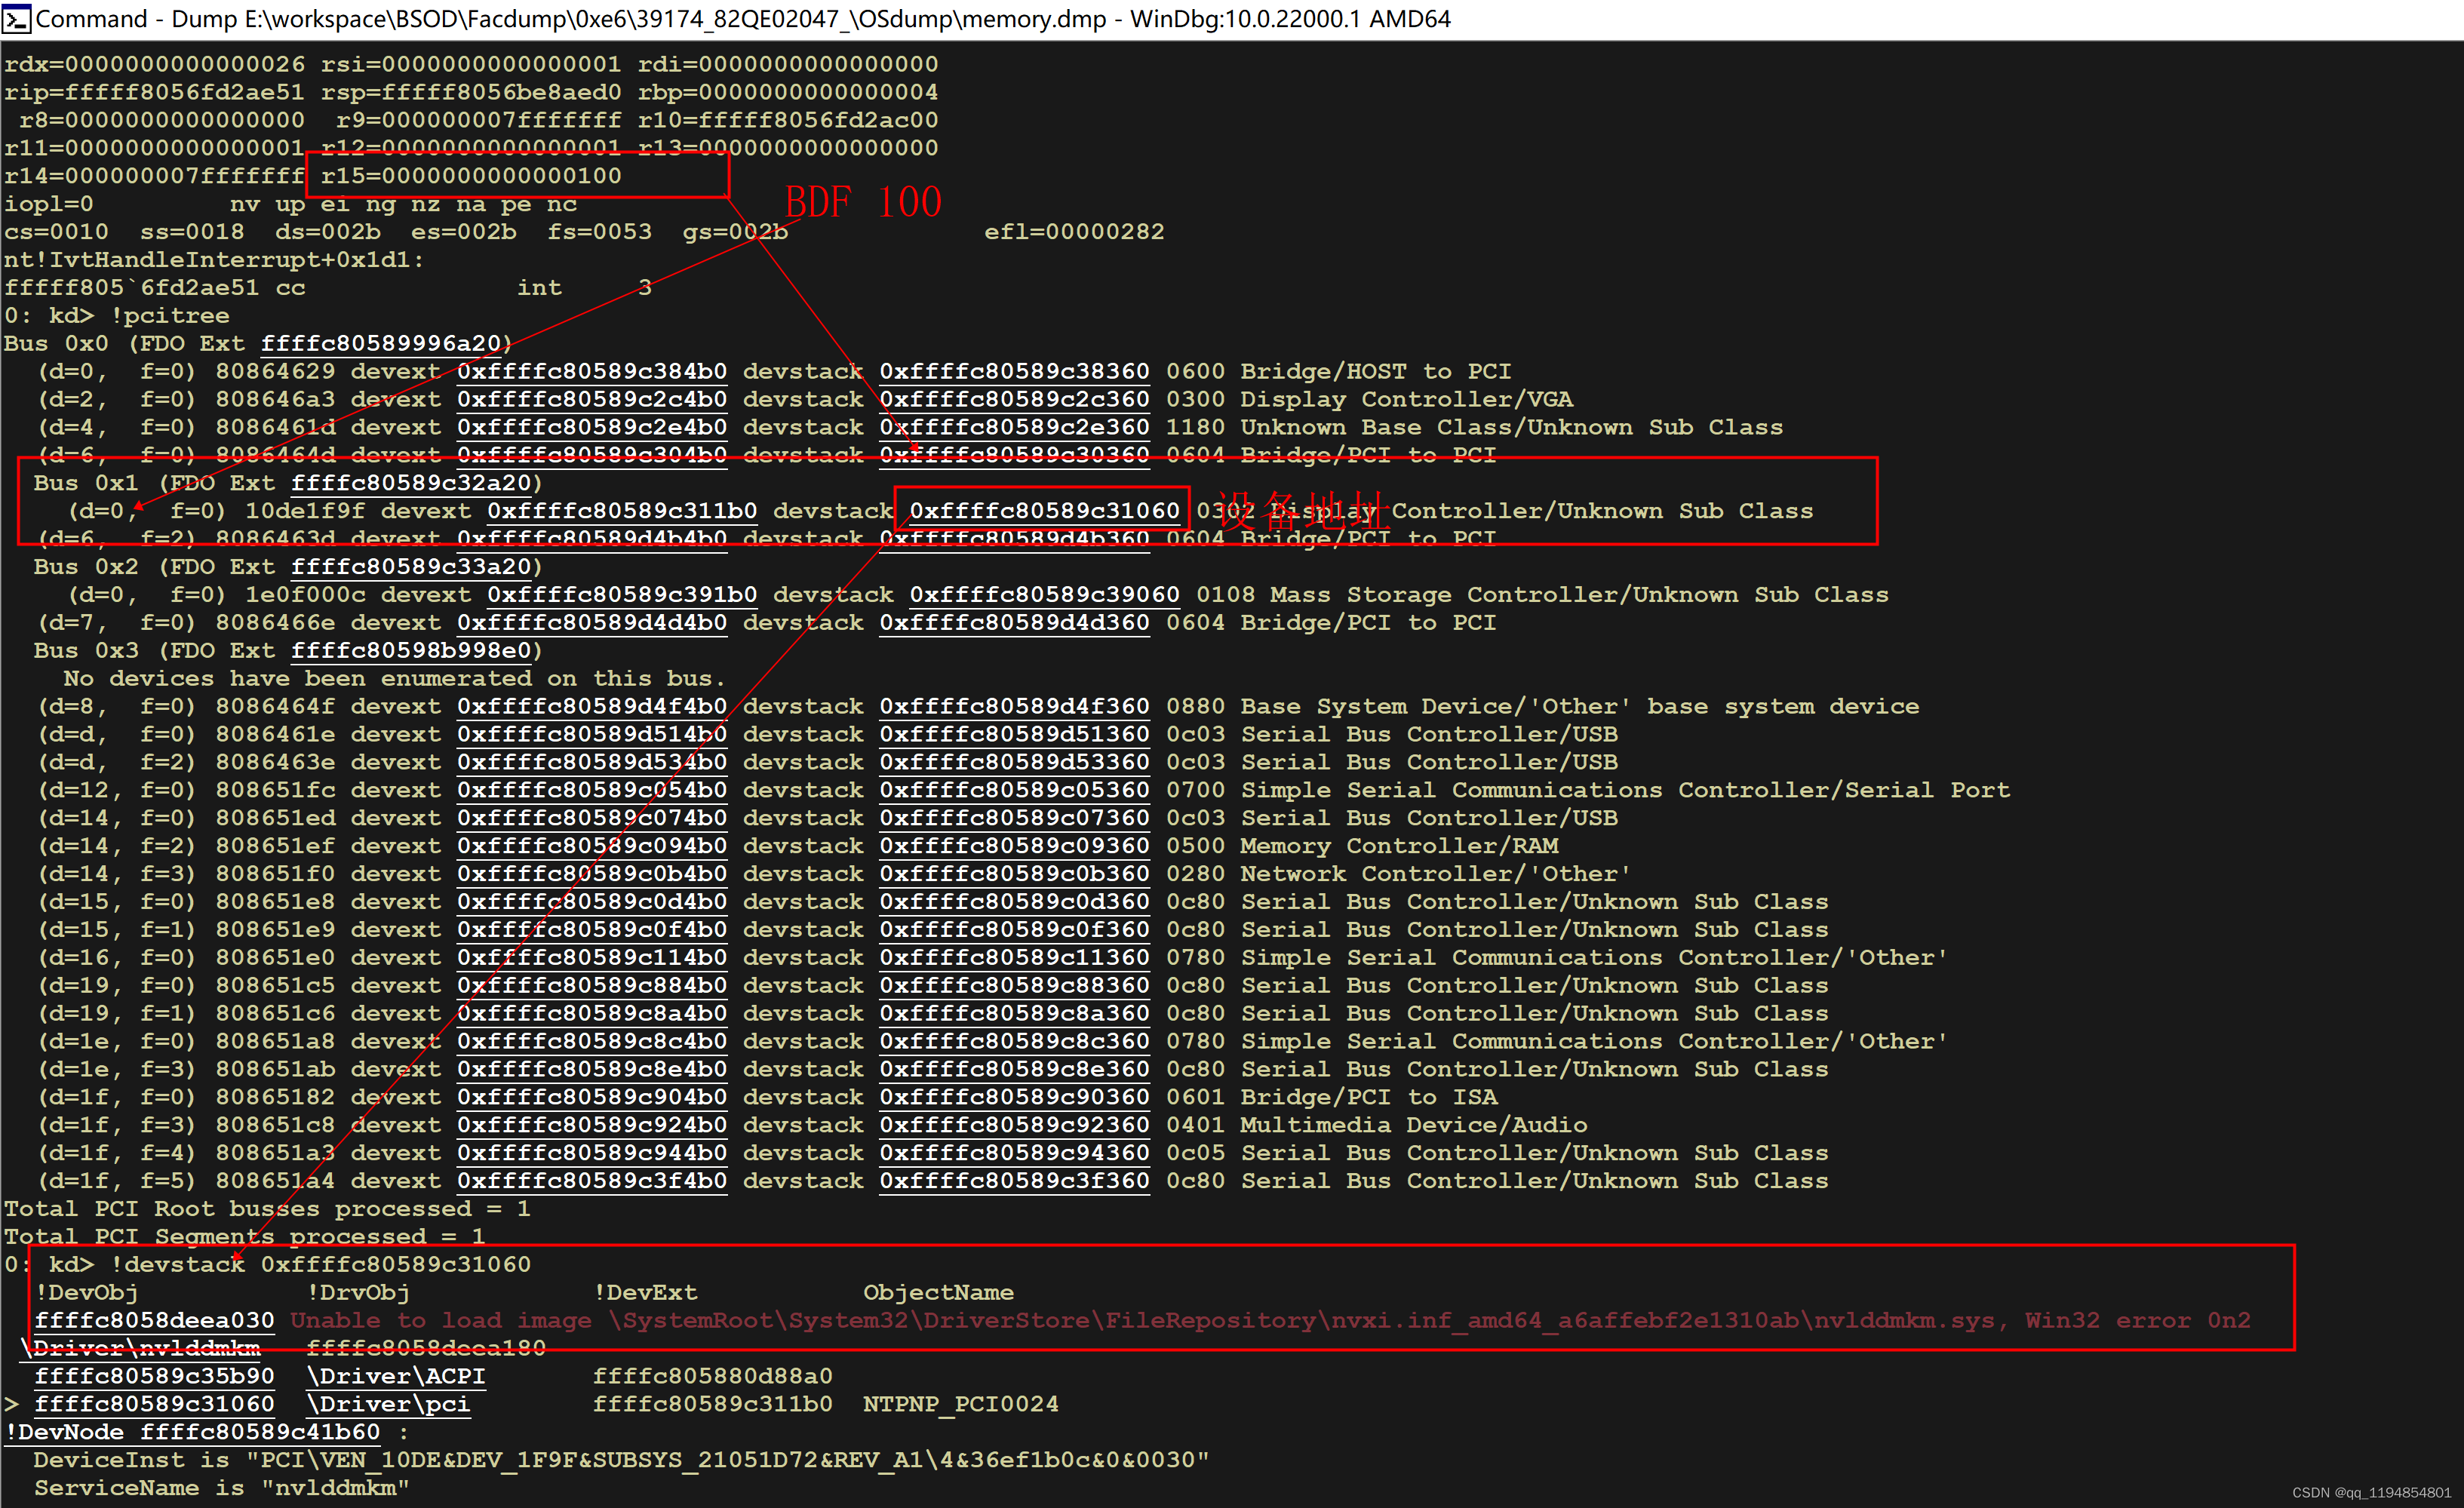Click devstack link of Memory Controller/RAM device
The image size is (2464, 1508).
[1014, 845]
